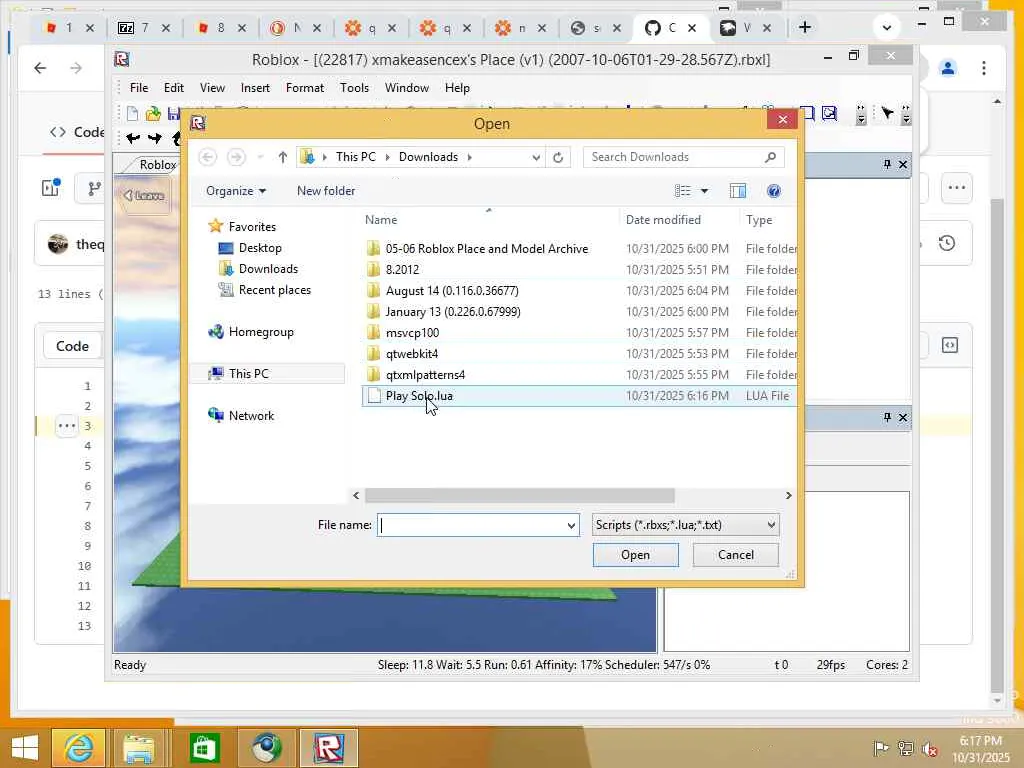Open Windows Store from taskbar
The width and height of the screenshot is (1024, 768).
204,748
